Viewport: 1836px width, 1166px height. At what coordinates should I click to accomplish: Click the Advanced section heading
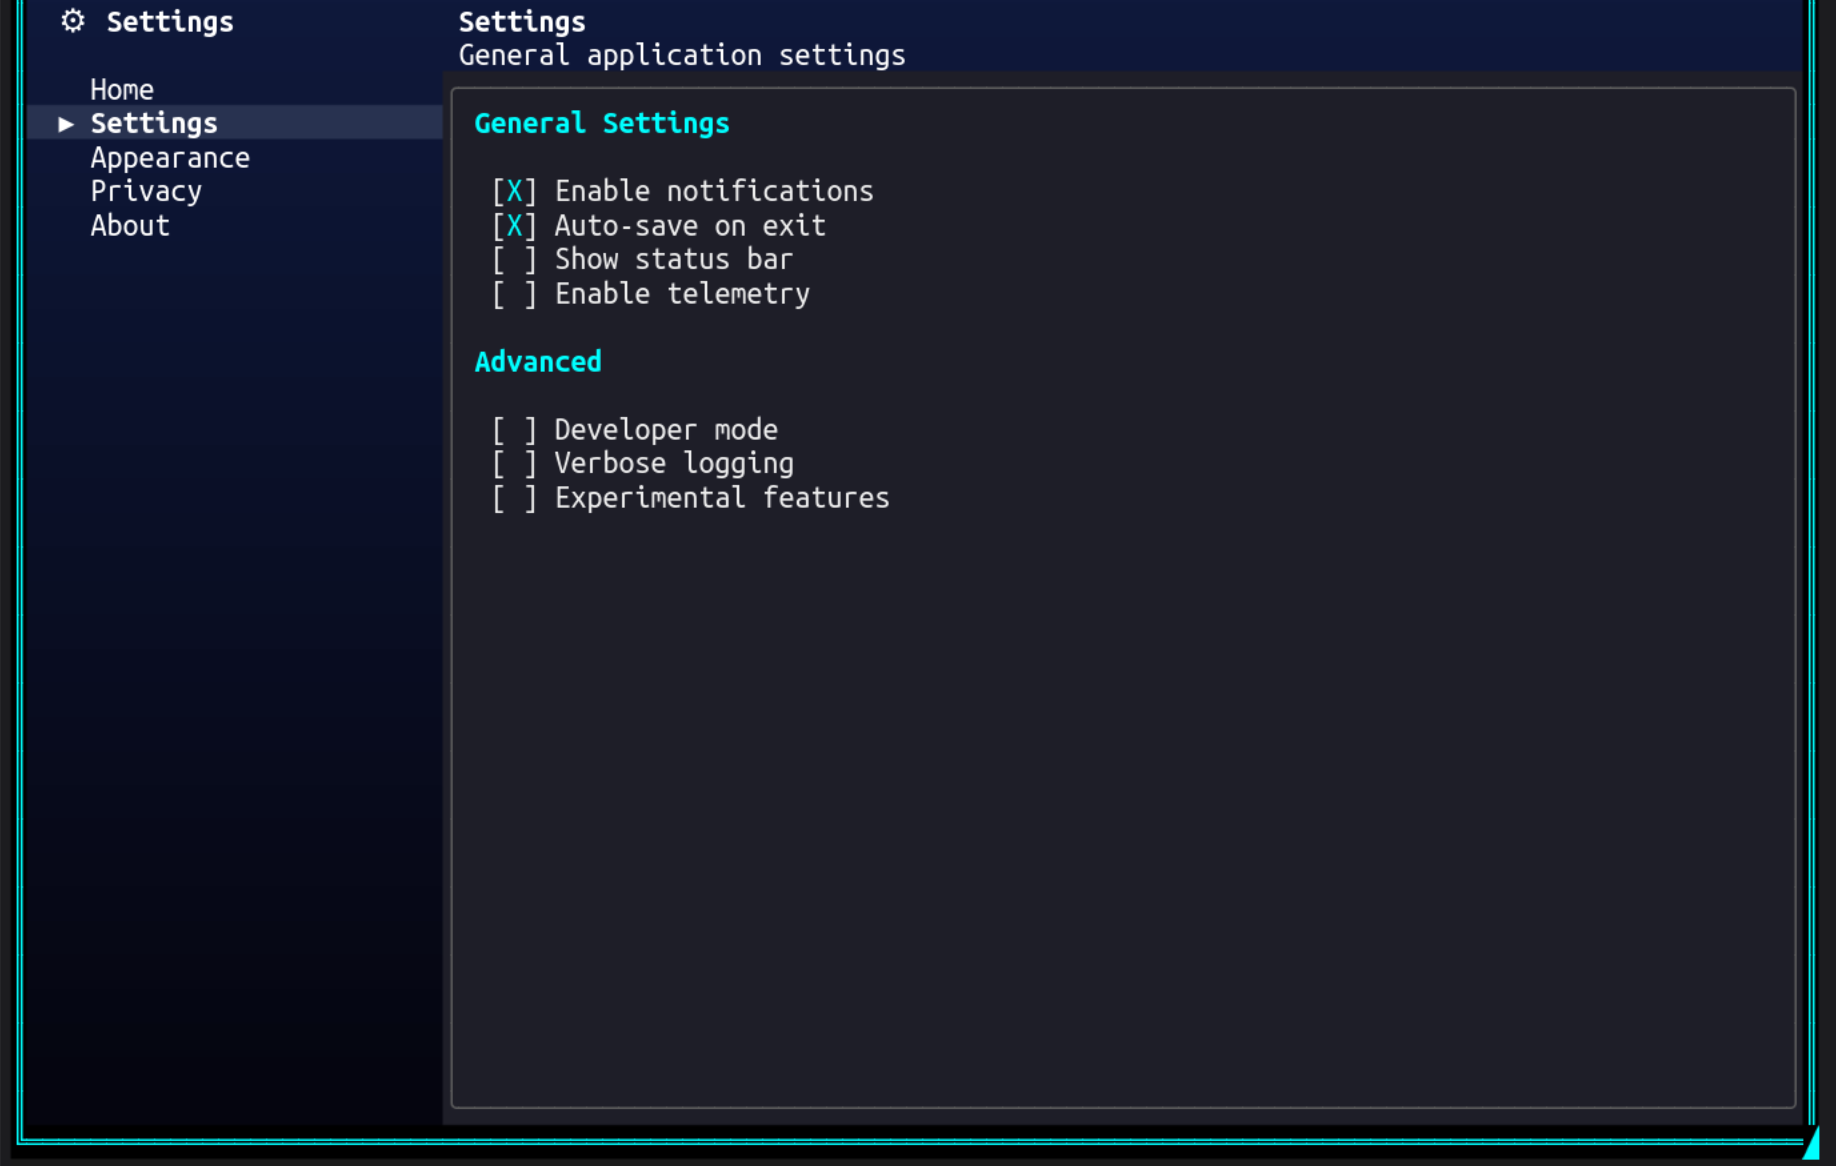(538, 362)
